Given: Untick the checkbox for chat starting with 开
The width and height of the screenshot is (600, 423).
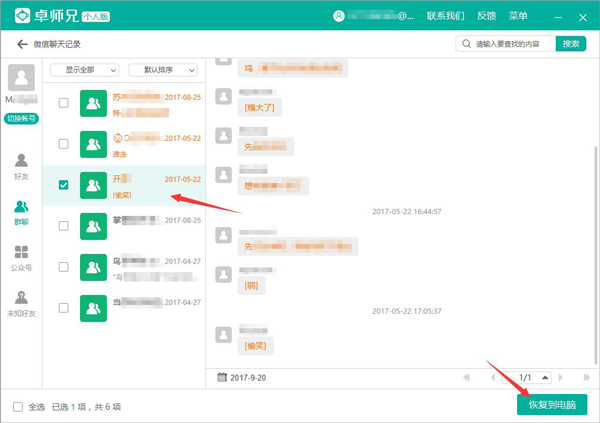Looking at the screenshot, I should coord(64,185).
